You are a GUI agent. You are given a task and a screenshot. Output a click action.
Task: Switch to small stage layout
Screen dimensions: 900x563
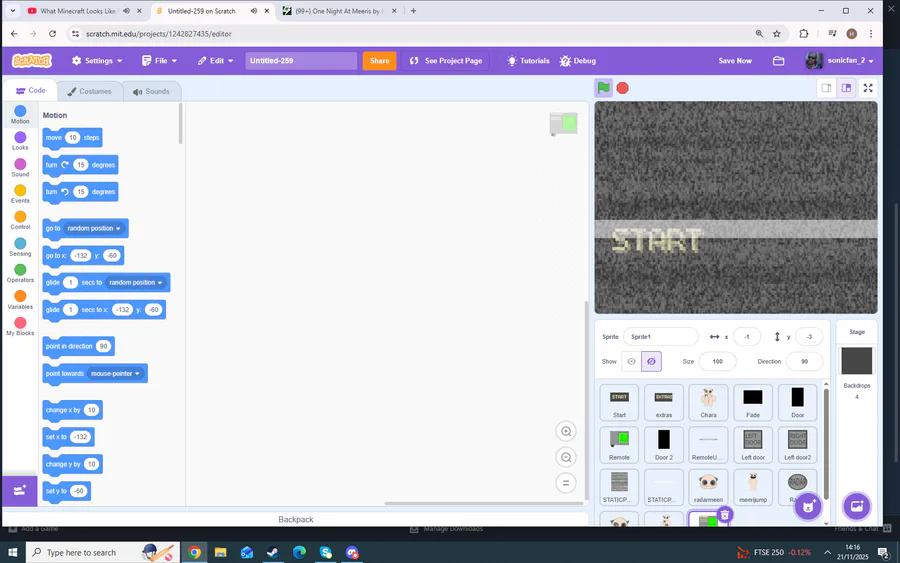pyautogui.click(x=826, y=88)
